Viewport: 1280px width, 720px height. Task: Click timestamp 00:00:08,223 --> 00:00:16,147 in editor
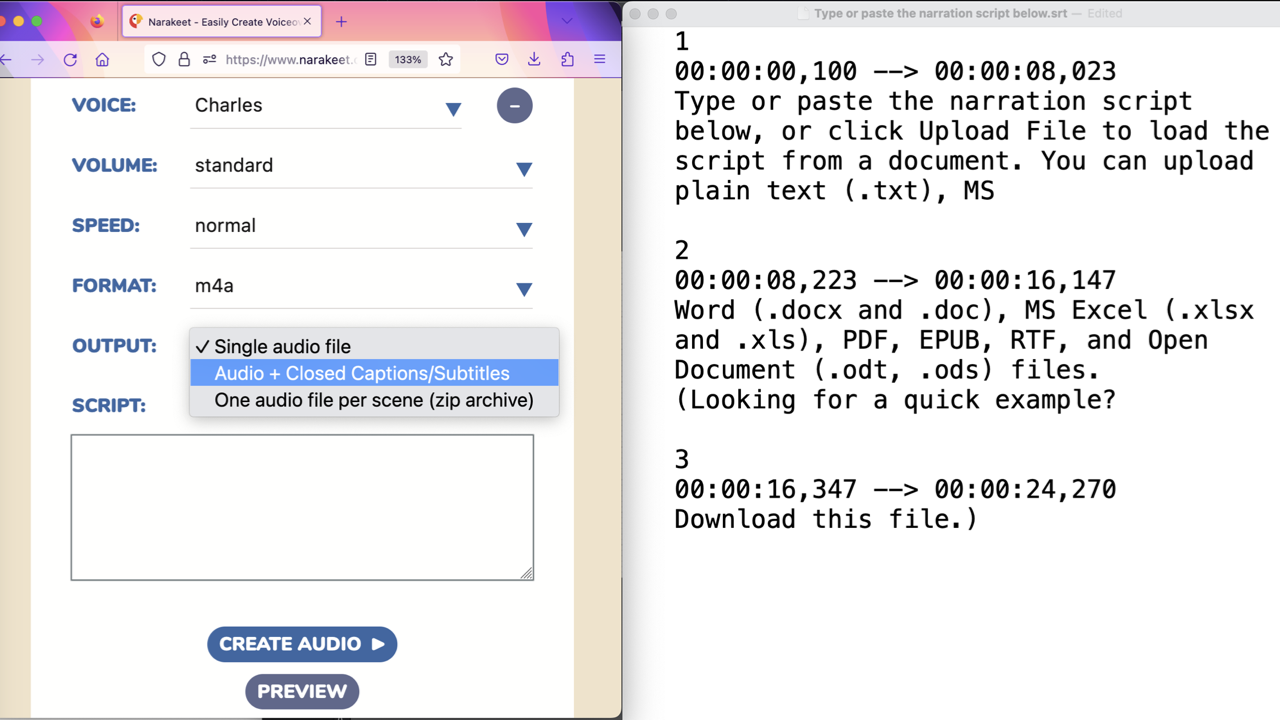tap(895, 281)
